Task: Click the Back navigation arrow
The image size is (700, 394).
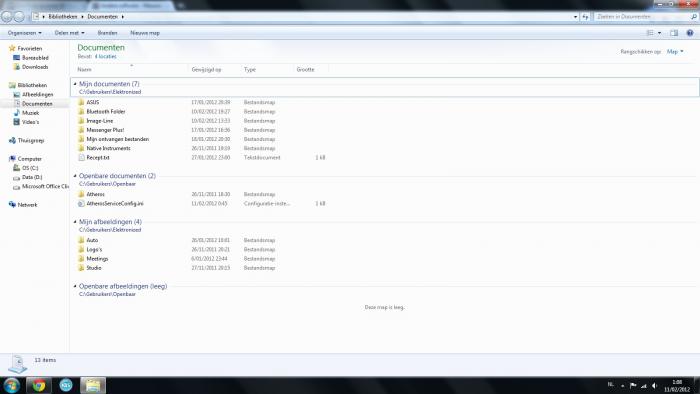Action: 7,17
